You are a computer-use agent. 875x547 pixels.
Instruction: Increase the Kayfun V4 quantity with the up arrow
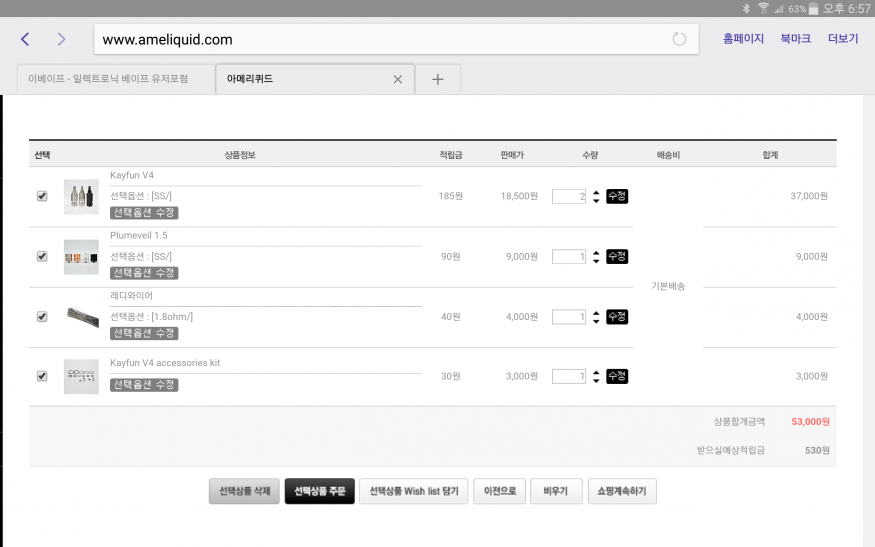coord(596,192)
